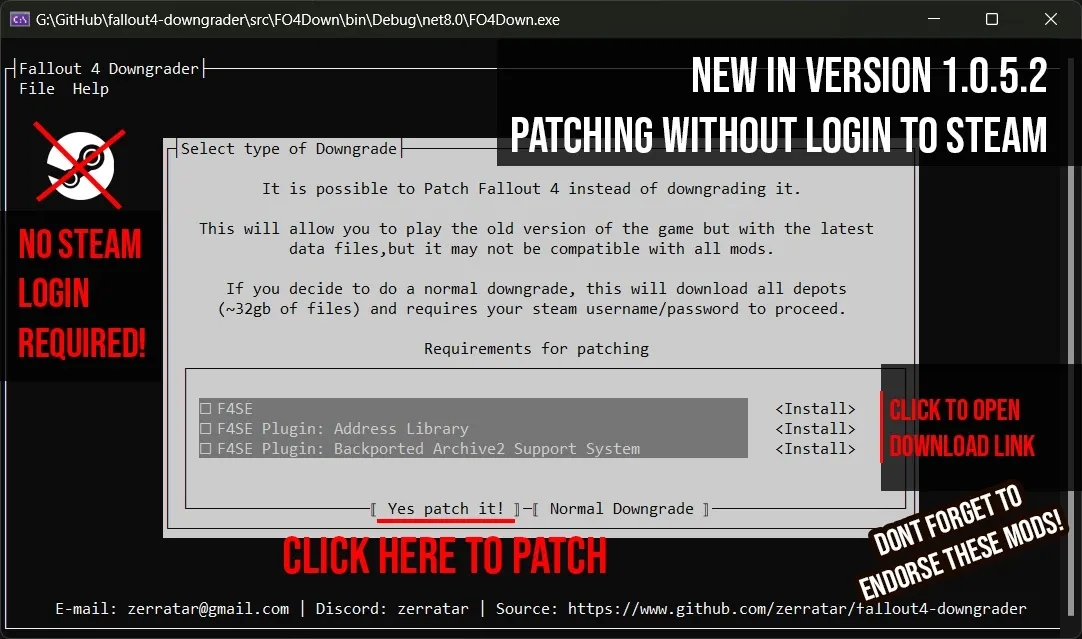This screenshot has width=1082, height=639.
Task: Tick the F4SE Plugin: Address Library checkbox
Action: 205,429
